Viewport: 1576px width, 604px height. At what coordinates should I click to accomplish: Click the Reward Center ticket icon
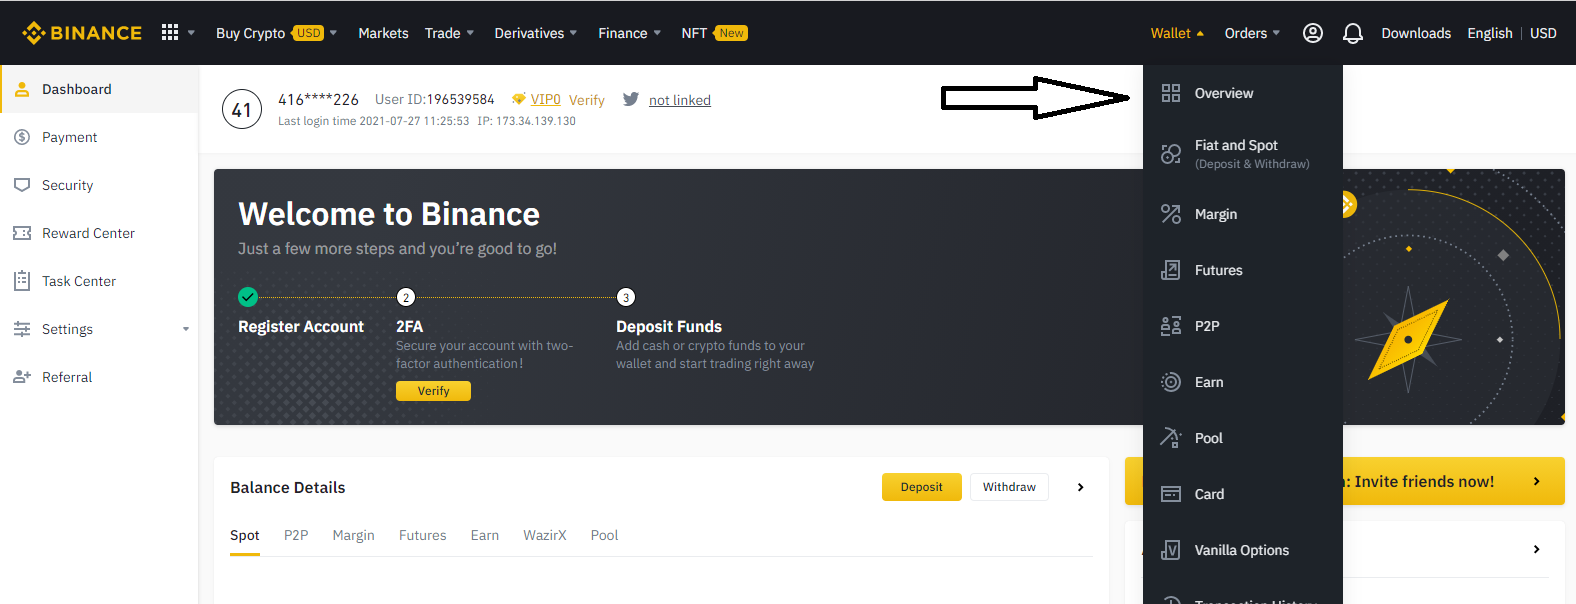[x=22, y=233]
